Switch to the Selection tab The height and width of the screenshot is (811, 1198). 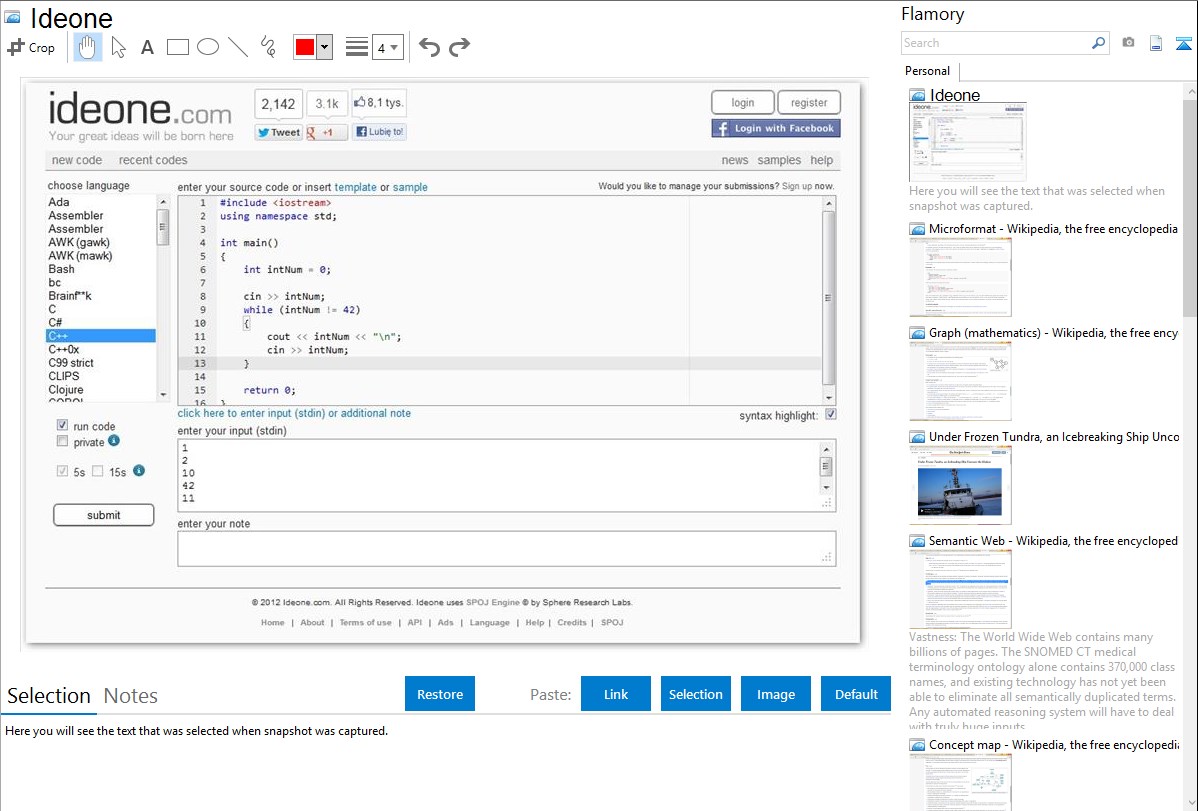[49, 696]
